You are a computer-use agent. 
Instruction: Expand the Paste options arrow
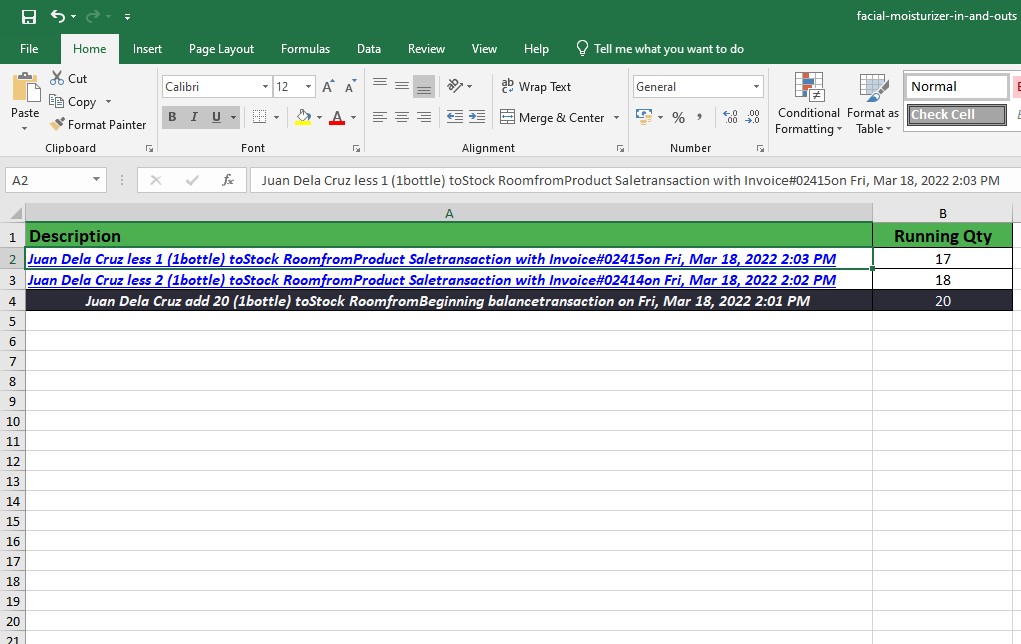(25, 128)
